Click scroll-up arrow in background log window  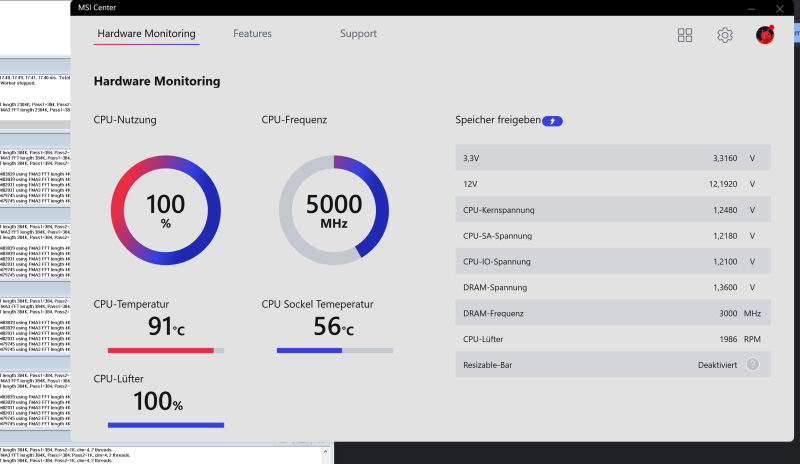pyautogui.click(x=326, y=452)
